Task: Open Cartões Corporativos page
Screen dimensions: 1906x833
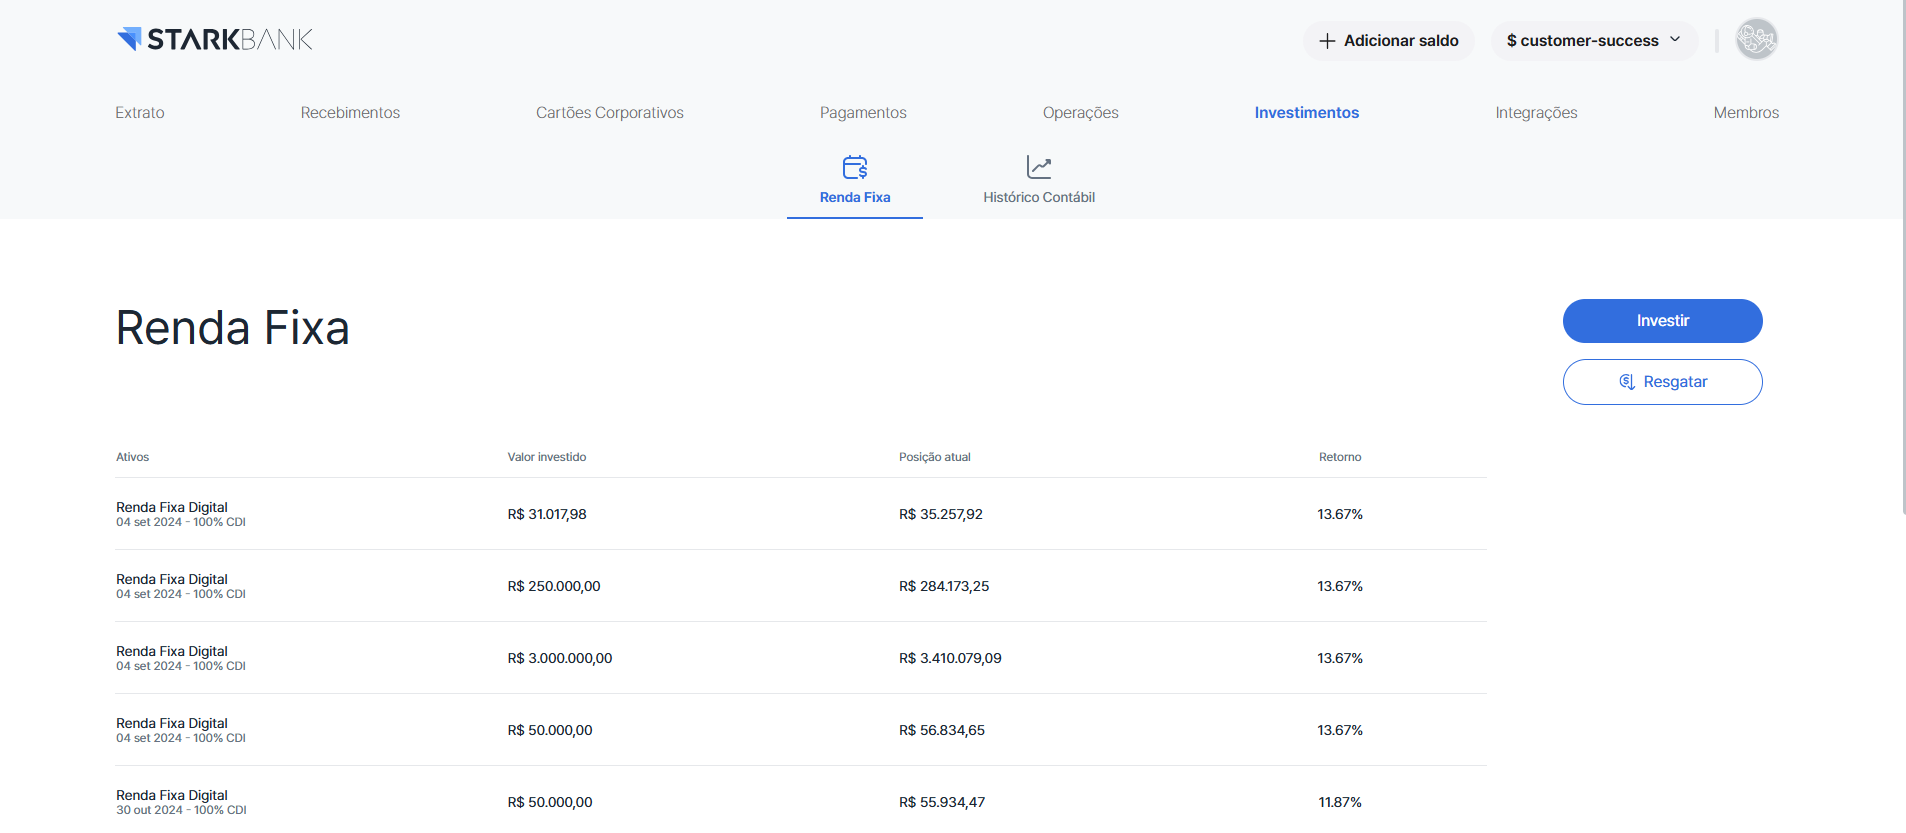Action: coord(610,113)
